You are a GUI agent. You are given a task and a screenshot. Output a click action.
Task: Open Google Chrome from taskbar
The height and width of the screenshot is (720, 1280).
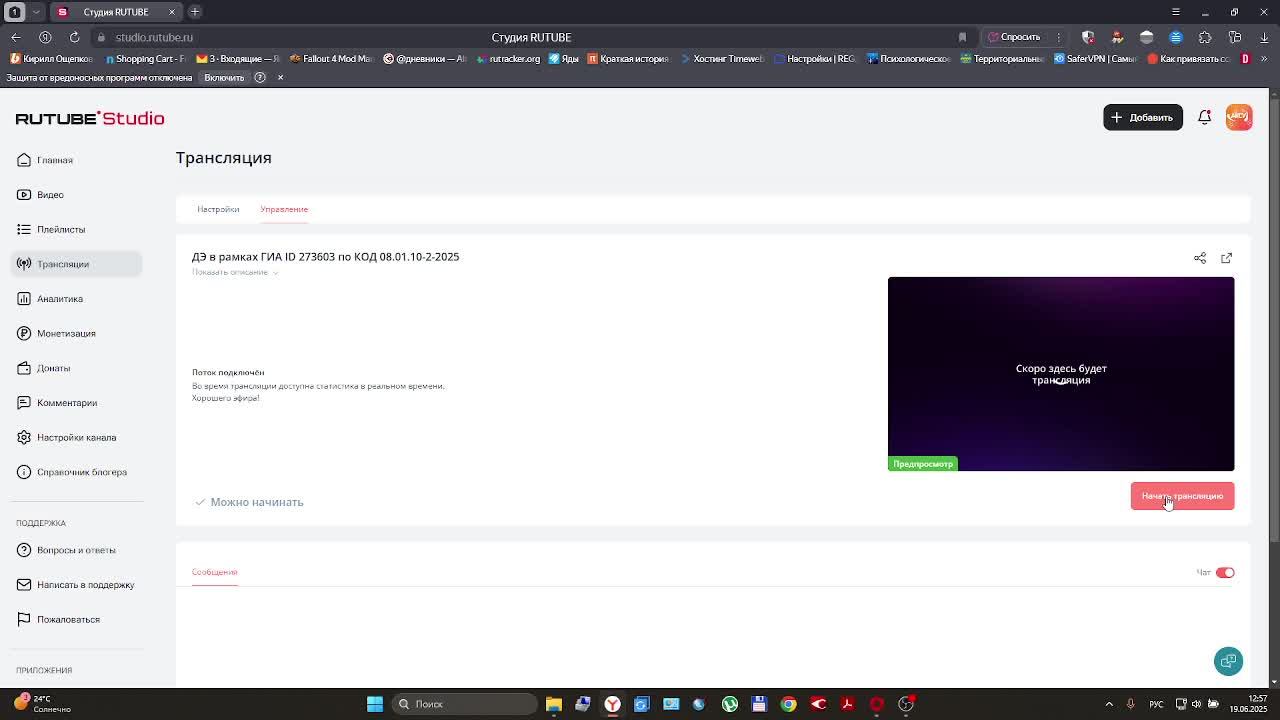[x=788, y=704]
